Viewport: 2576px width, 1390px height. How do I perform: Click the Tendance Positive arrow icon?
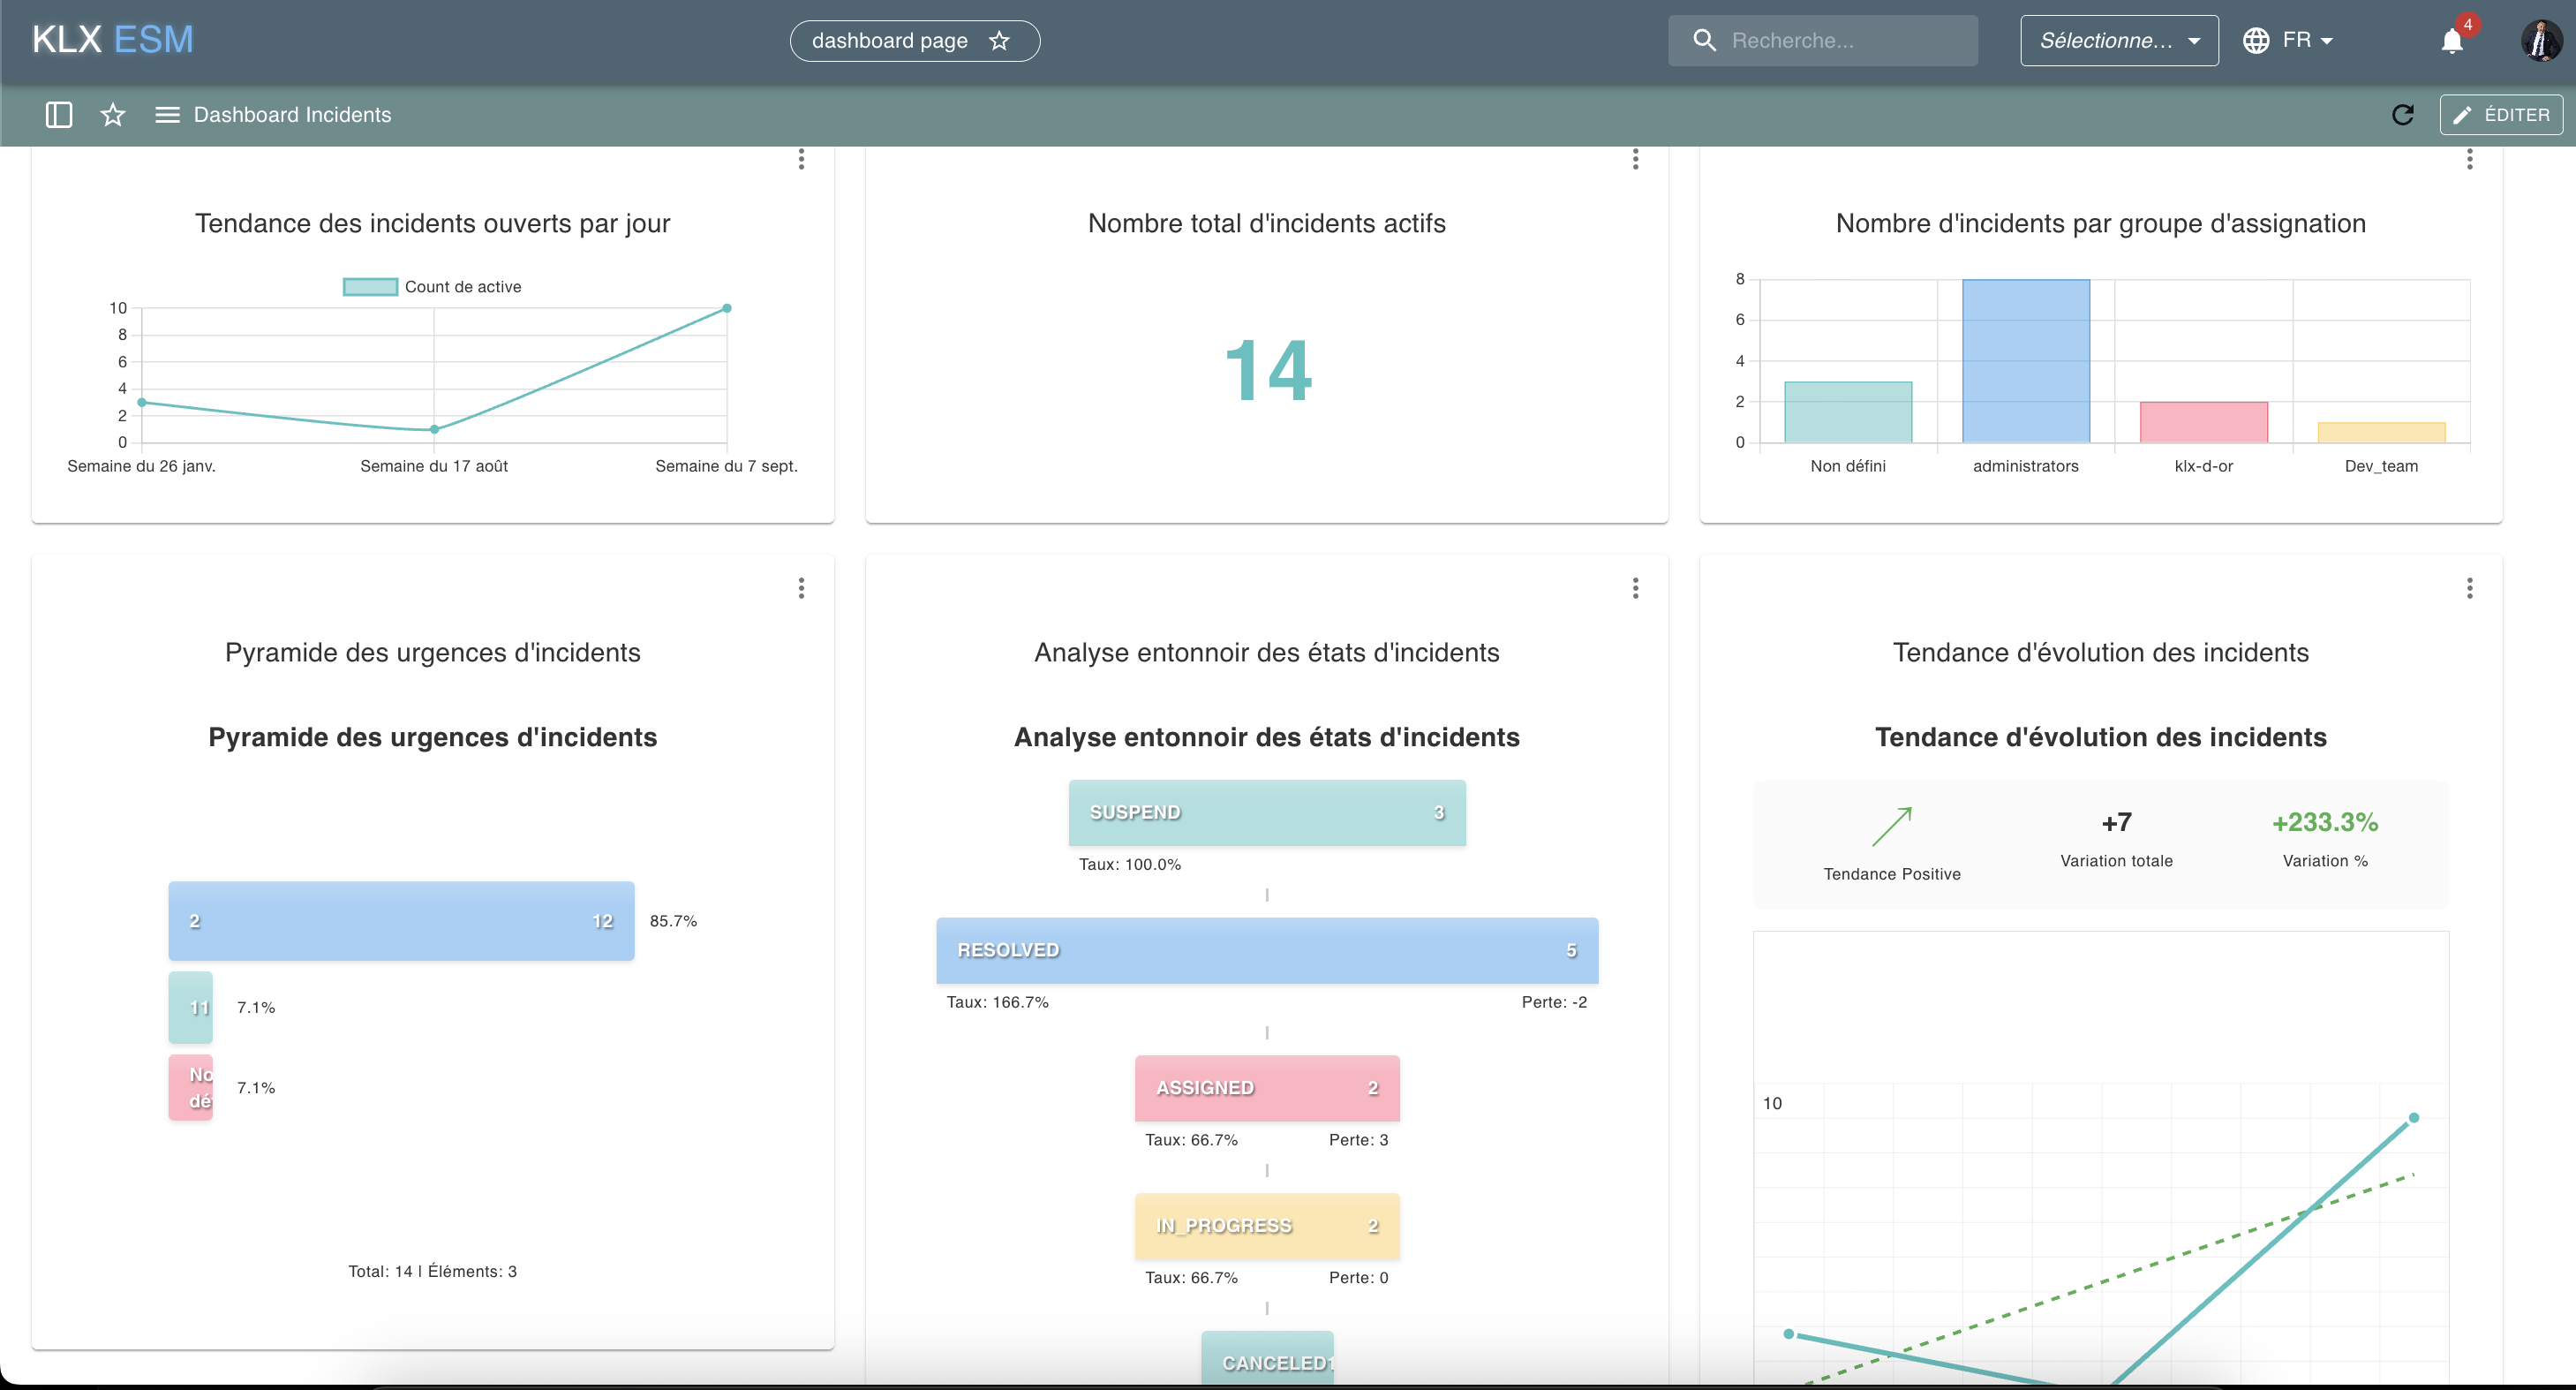pos(1892,826)
